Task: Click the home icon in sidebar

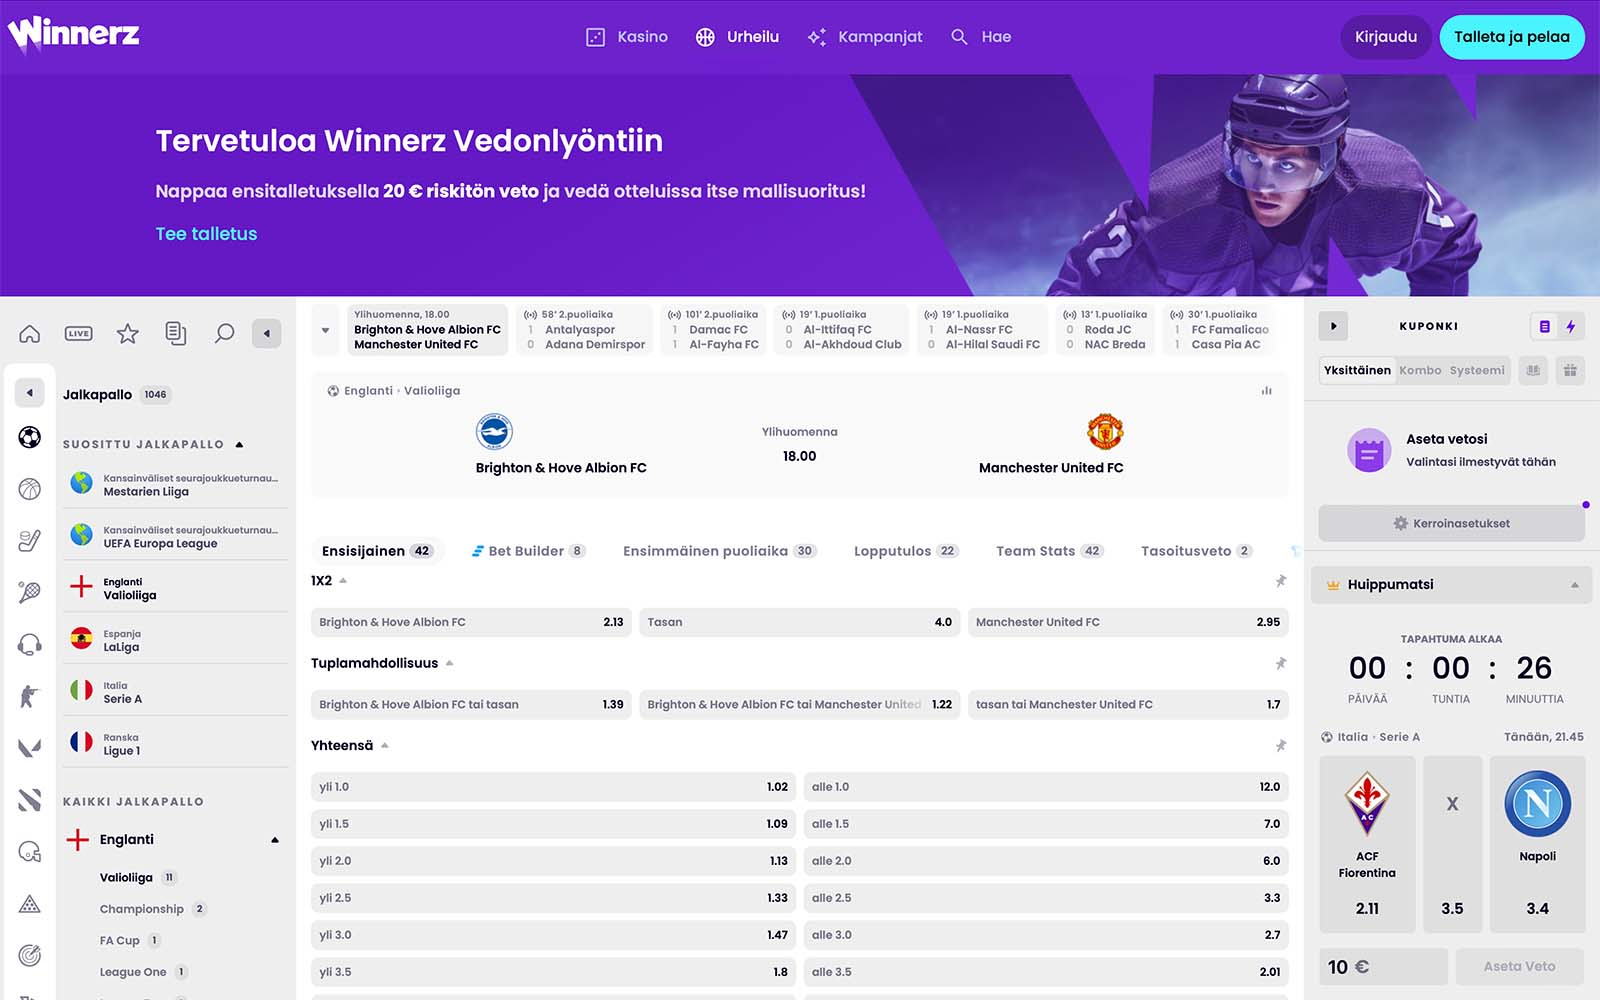Action: (x=30, y=333)
